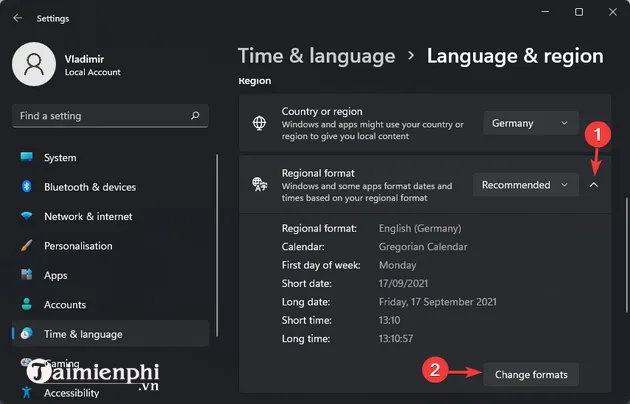Click the back arrow in Settings header
The image size is (630, 404).
(17, 17)
